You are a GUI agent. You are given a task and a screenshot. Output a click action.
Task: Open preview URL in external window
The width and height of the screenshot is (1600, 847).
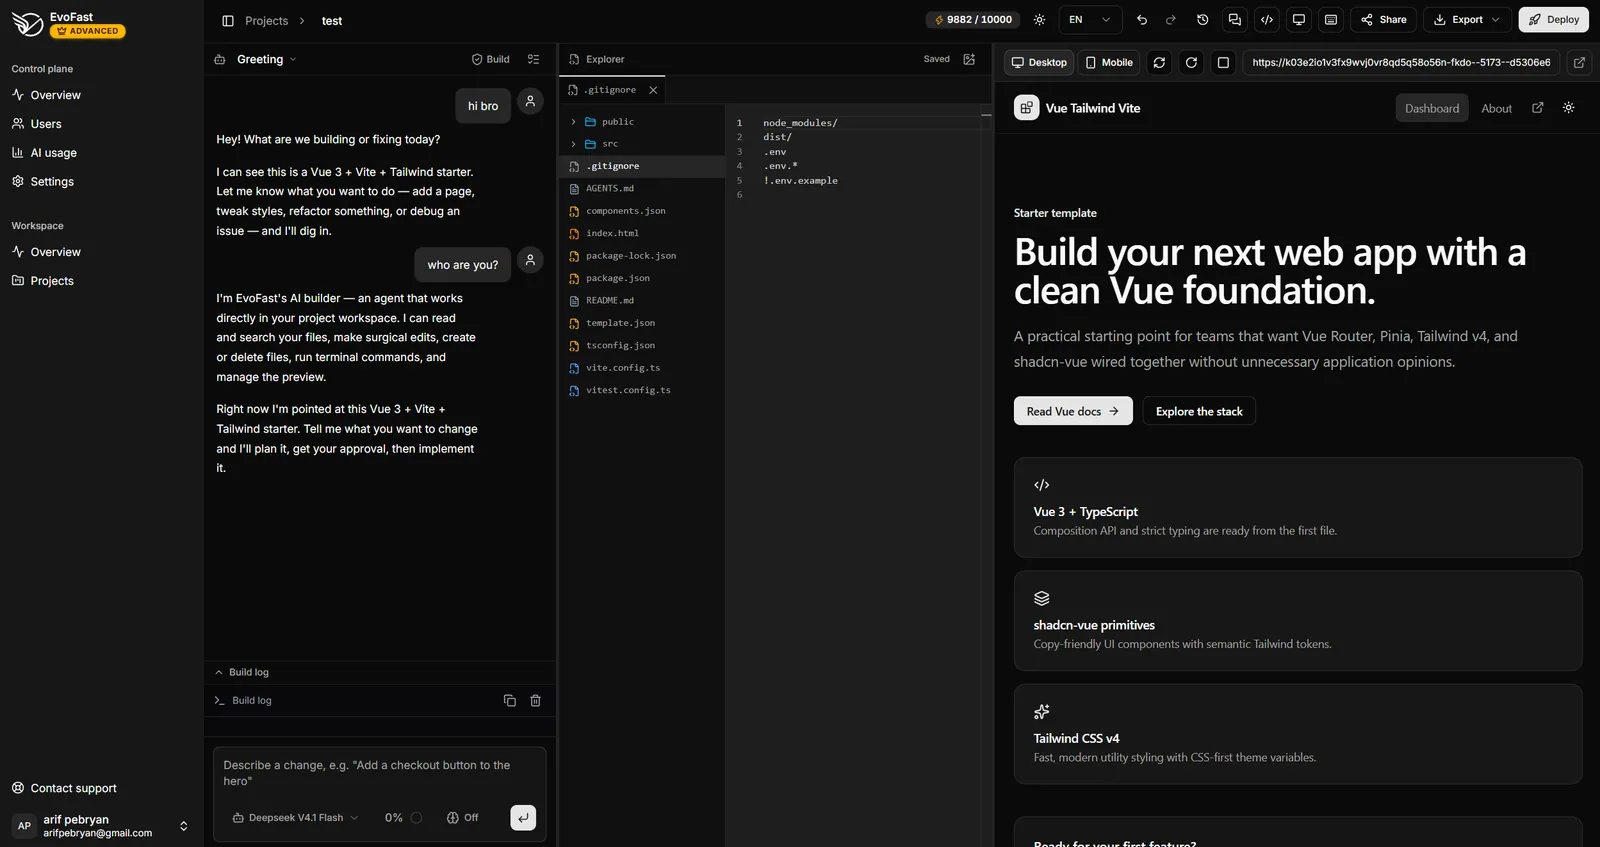click(1579, 62)
